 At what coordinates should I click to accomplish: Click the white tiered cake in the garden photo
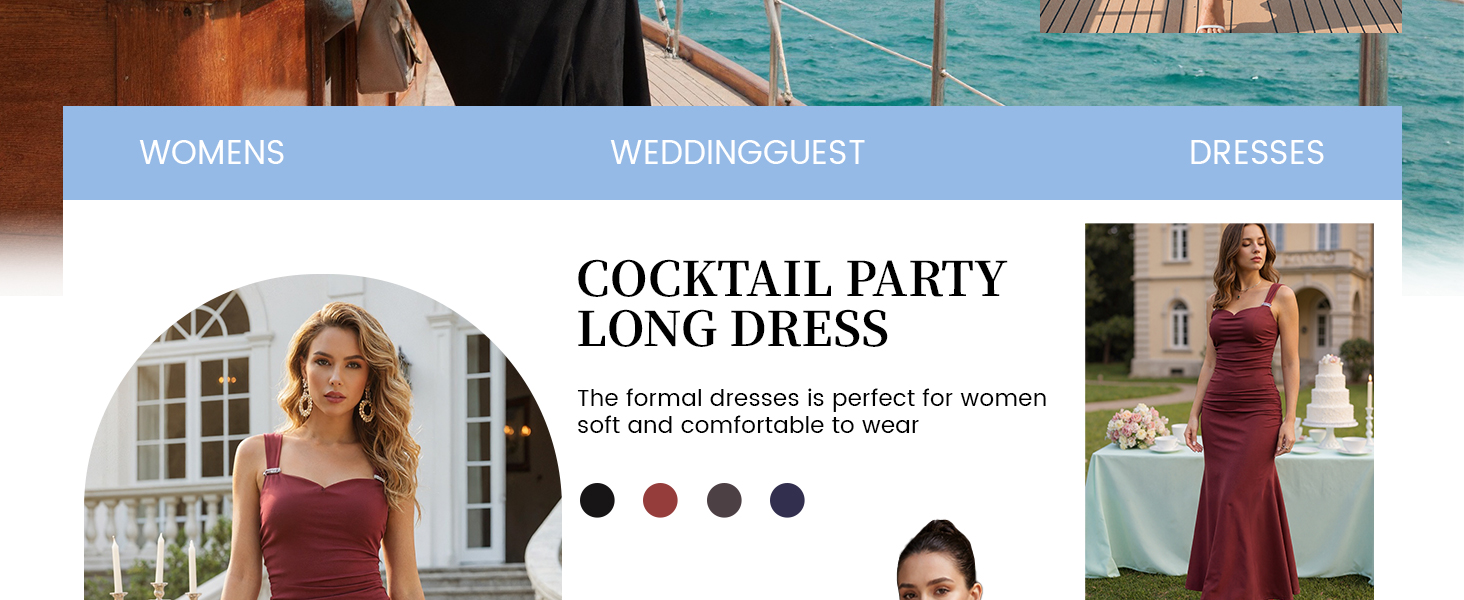tap(1330, 395)
